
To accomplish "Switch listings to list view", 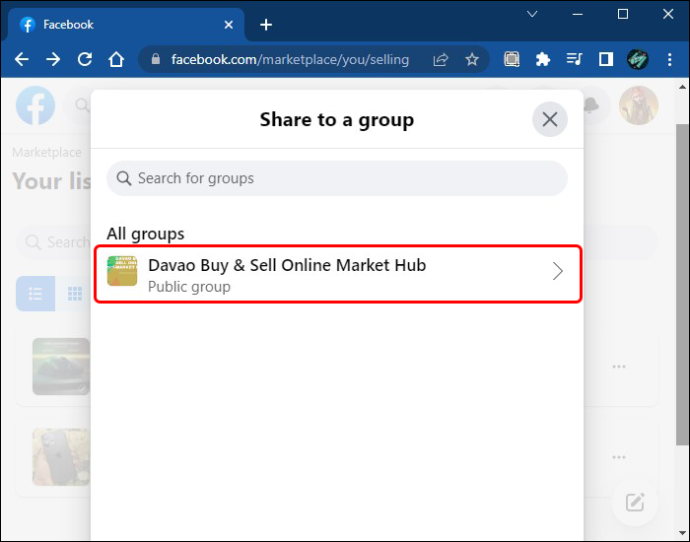I will (x=35, y=293).
